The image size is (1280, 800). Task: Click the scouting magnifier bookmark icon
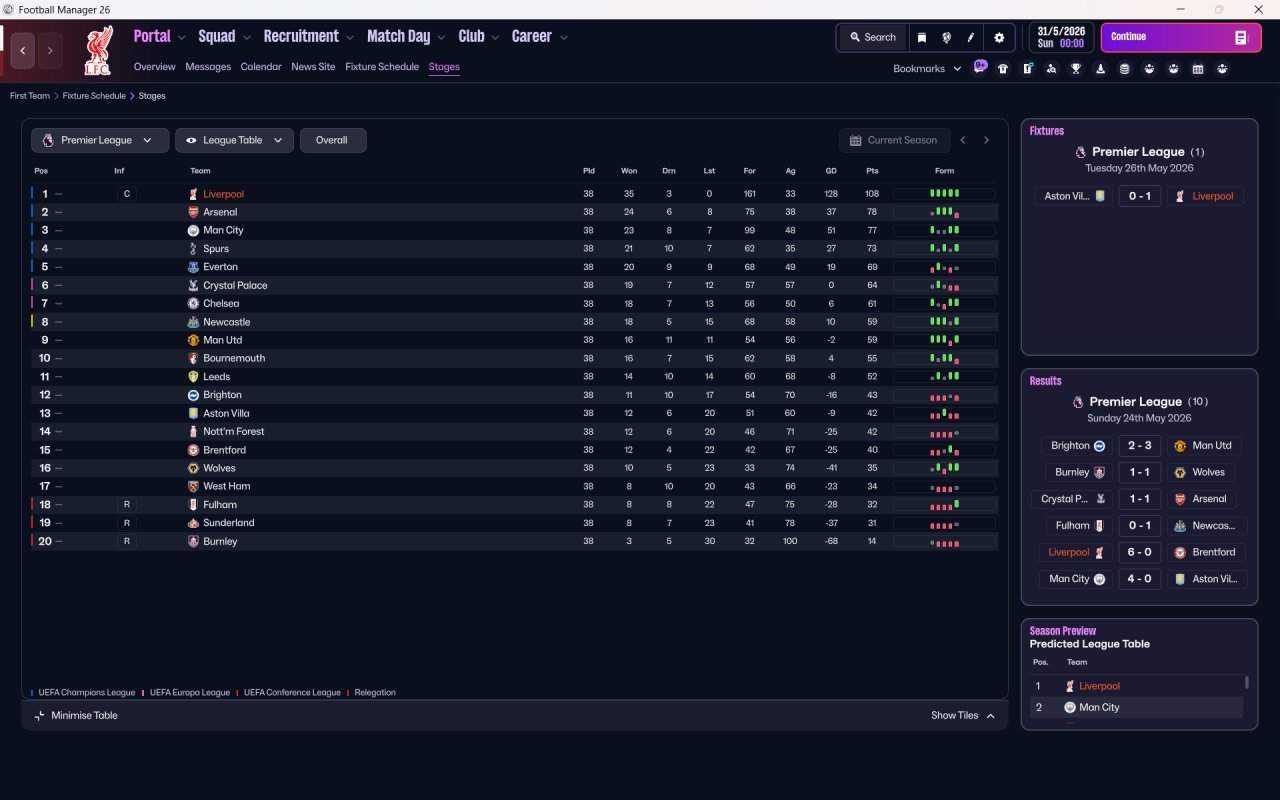click(x=1051, y=69)
